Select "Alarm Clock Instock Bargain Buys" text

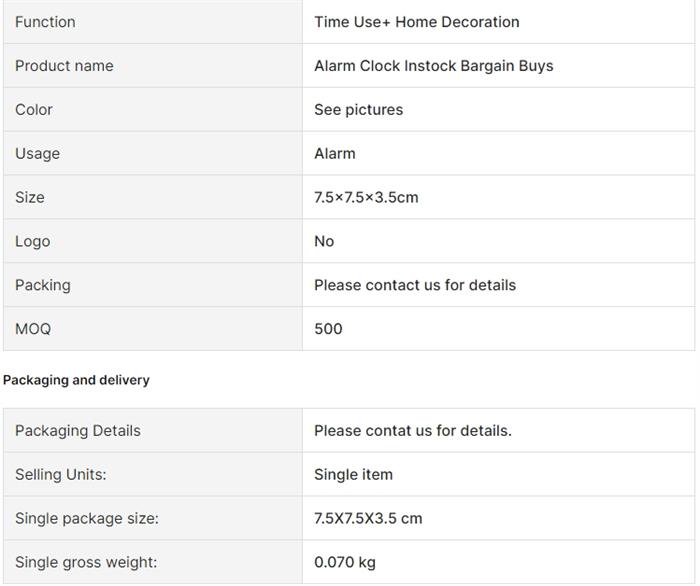coord(433,66)
